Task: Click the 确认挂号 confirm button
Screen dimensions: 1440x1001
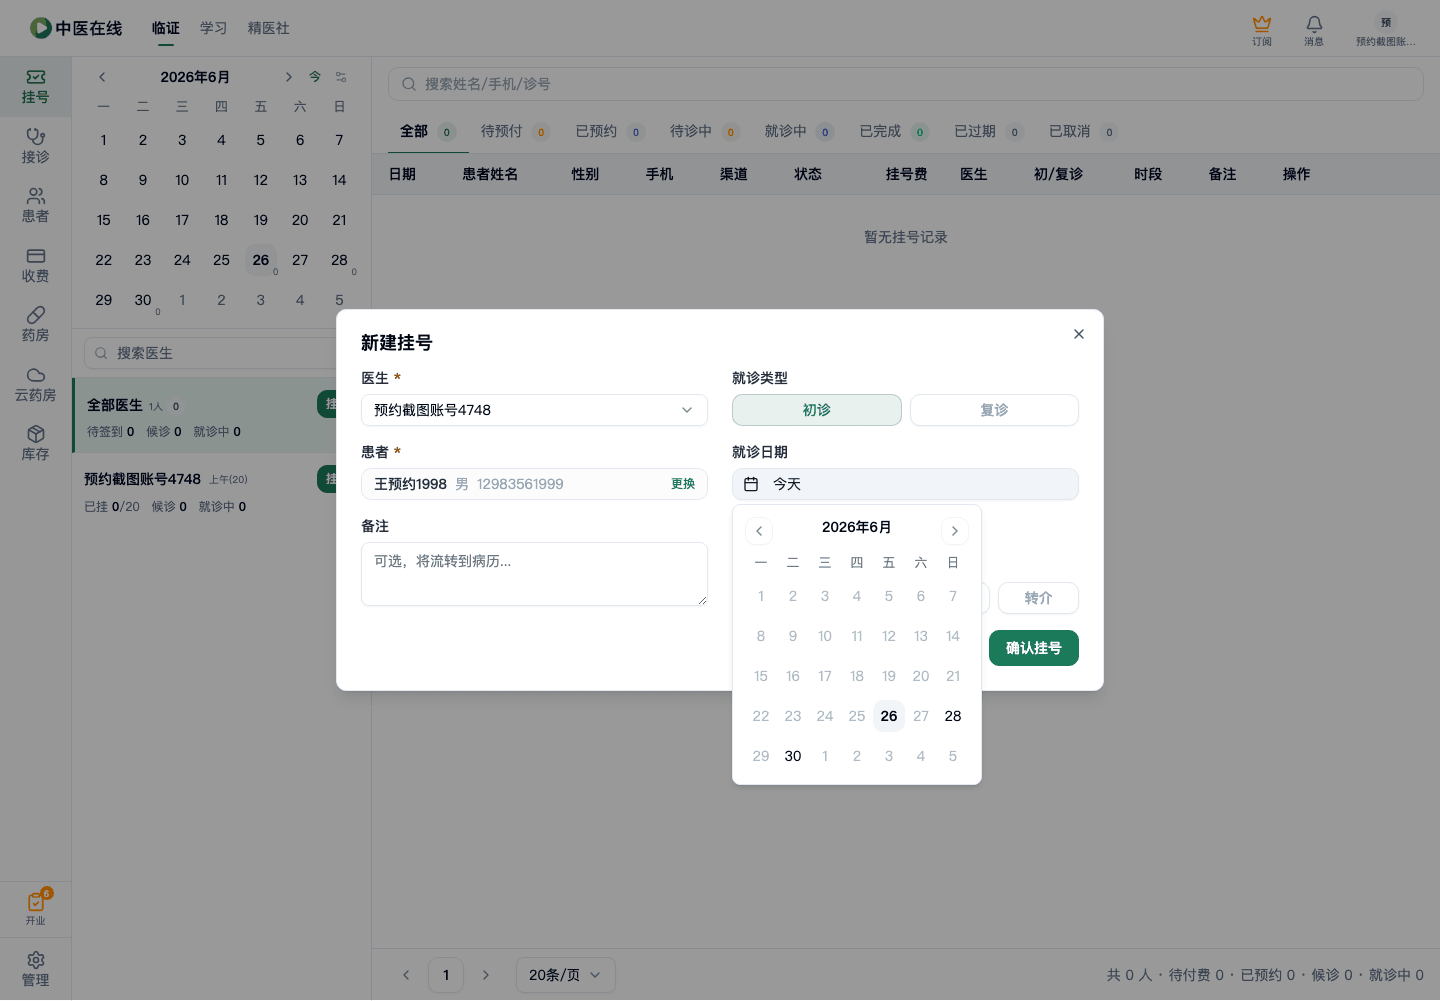Action: pyautogui.click(x=1034, y=648)
